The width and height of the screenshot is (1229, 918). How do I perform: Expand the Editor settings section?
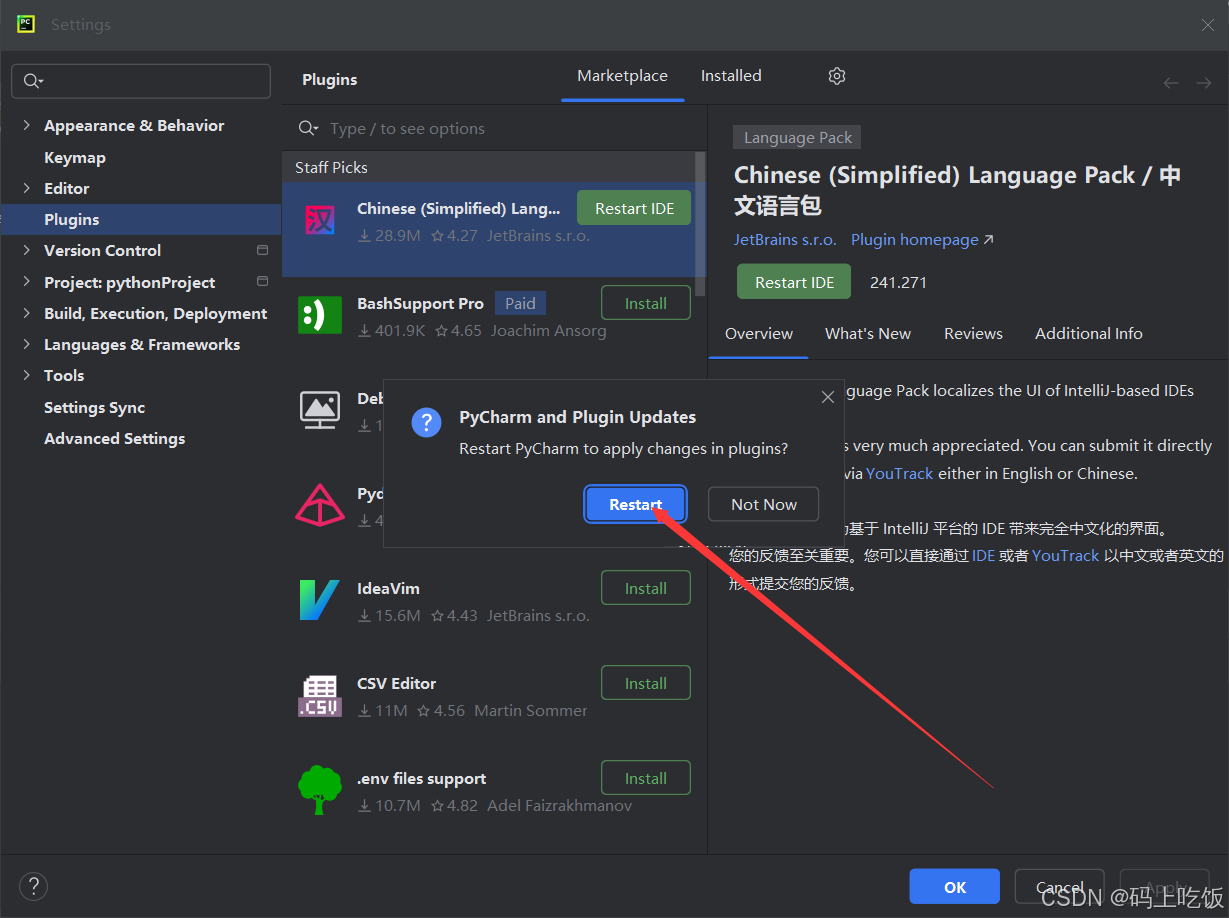tap(26, 188)
